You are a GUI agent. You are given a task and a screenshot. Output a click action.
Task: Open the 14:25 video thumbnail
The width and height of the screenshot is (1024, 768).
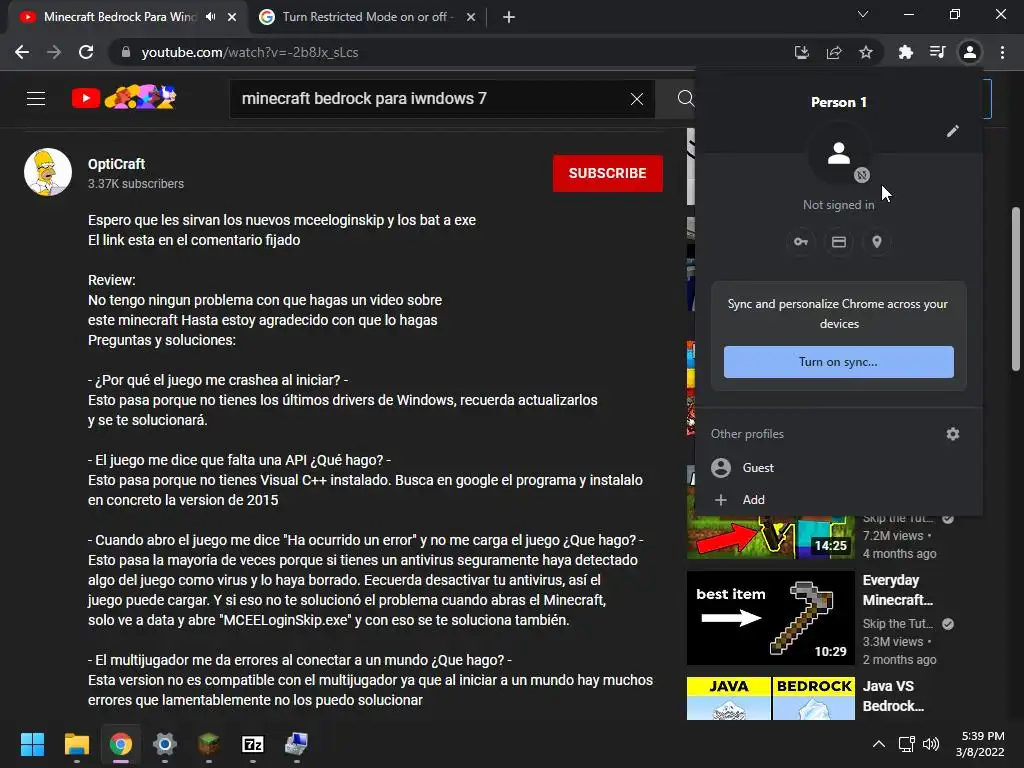click(771, 537)
